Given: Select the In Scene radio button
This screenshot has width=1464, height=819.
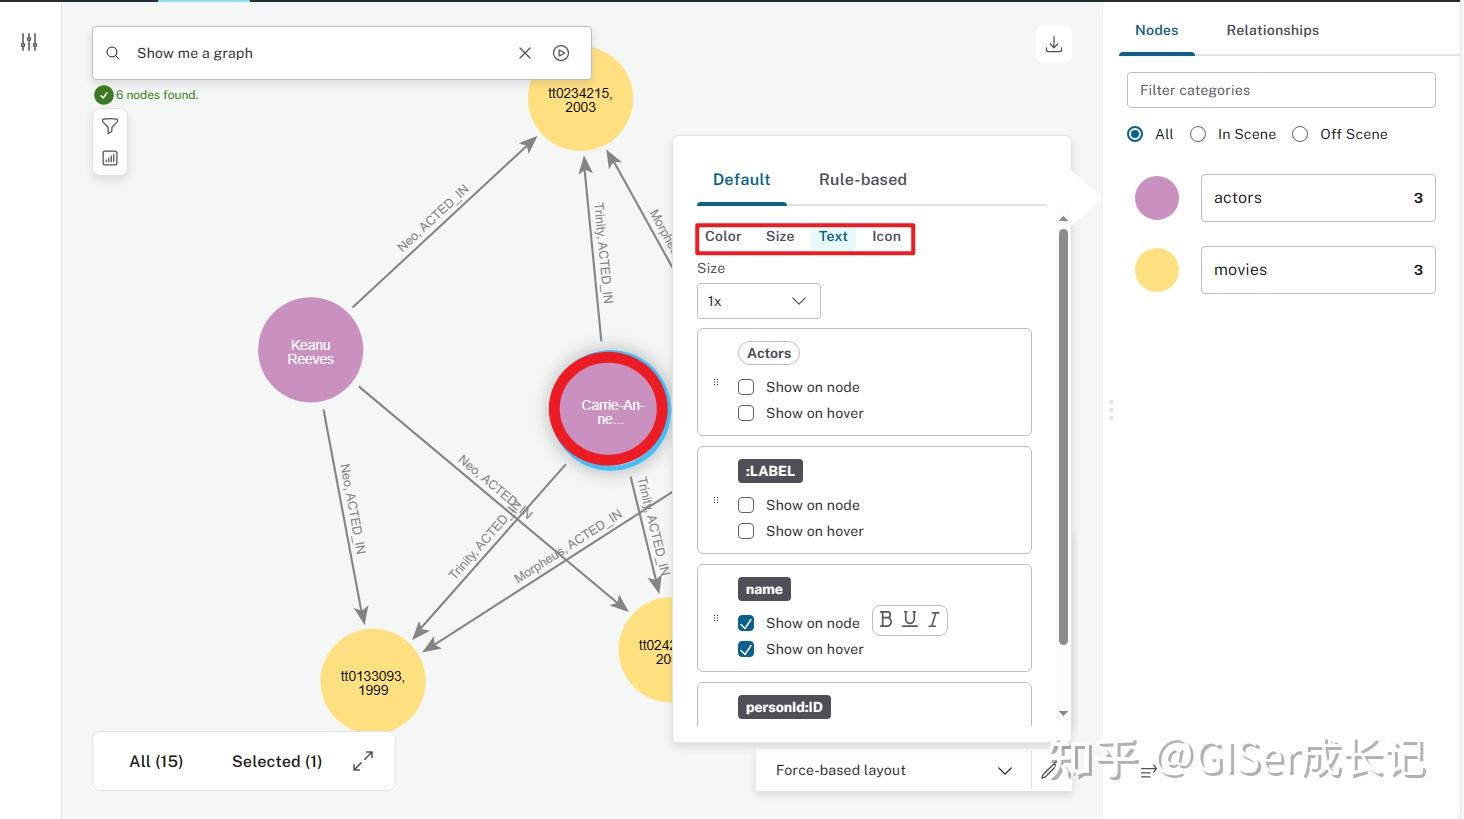Looking at the screenshot, I should click(x=1198, y=133).
